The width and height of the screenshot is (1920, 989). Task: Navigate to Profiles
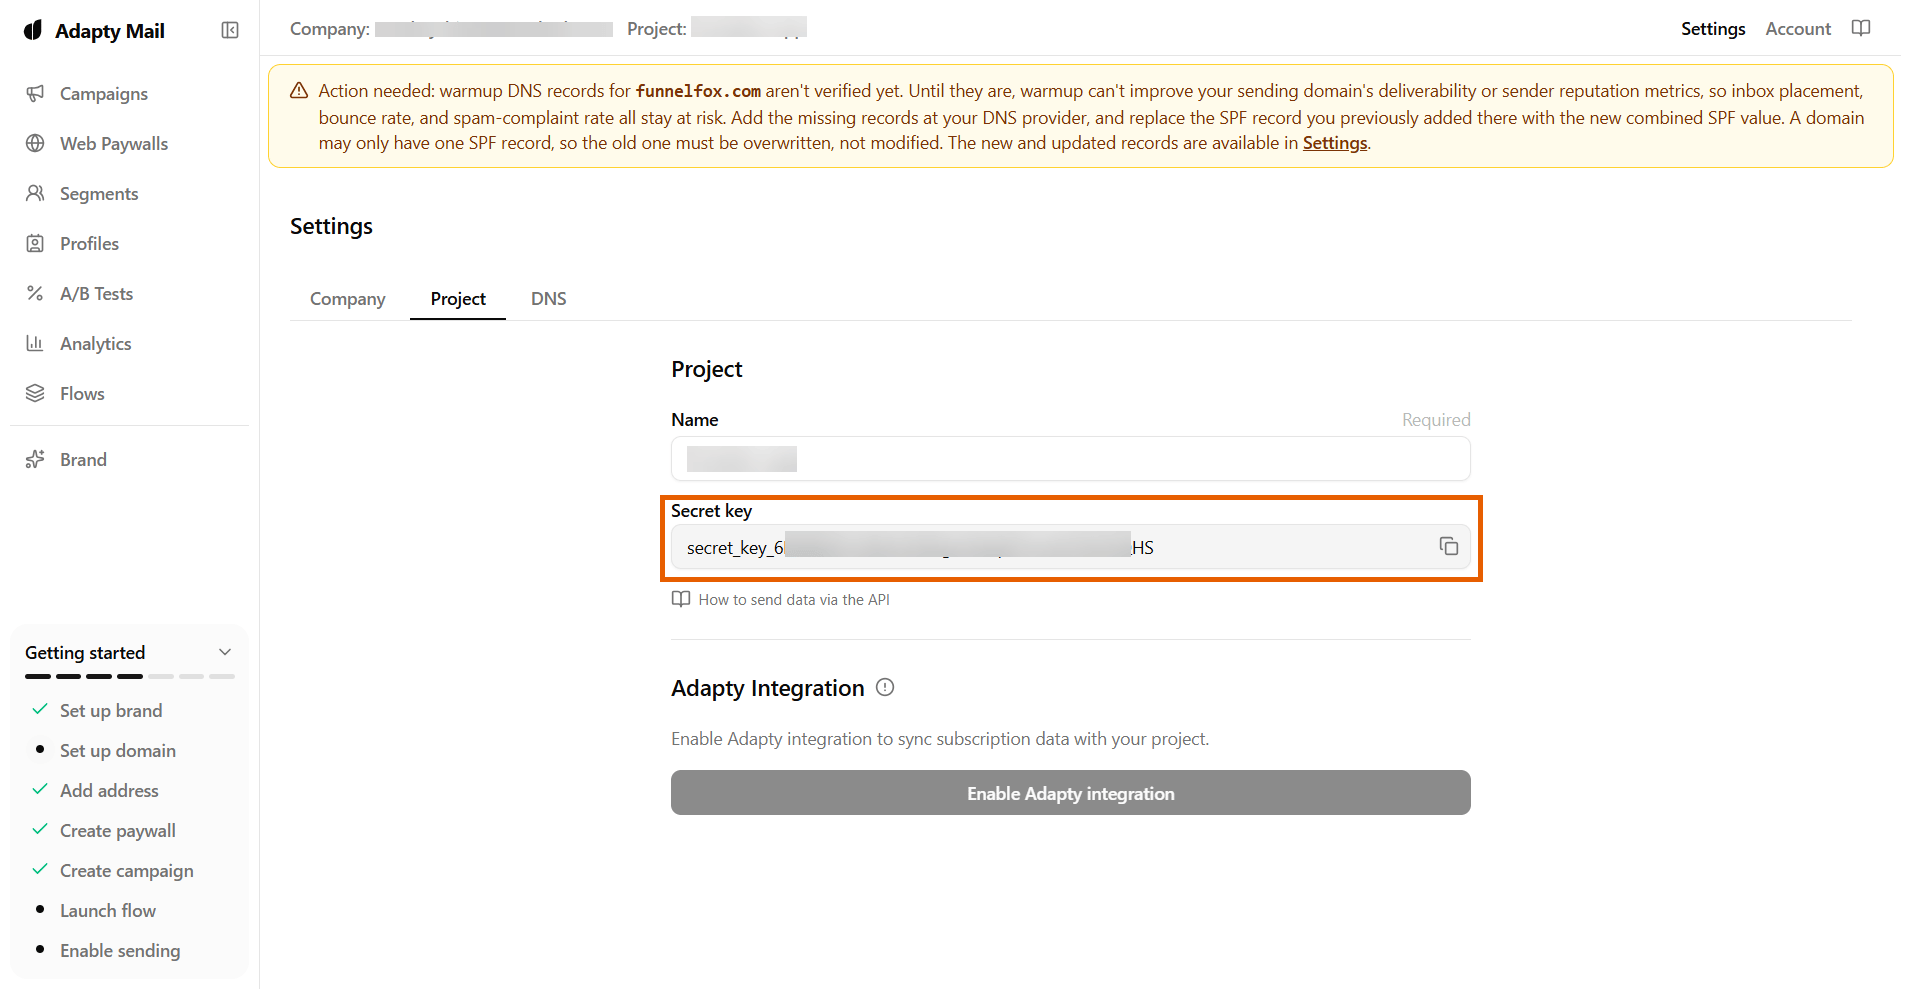coord(89,243)
